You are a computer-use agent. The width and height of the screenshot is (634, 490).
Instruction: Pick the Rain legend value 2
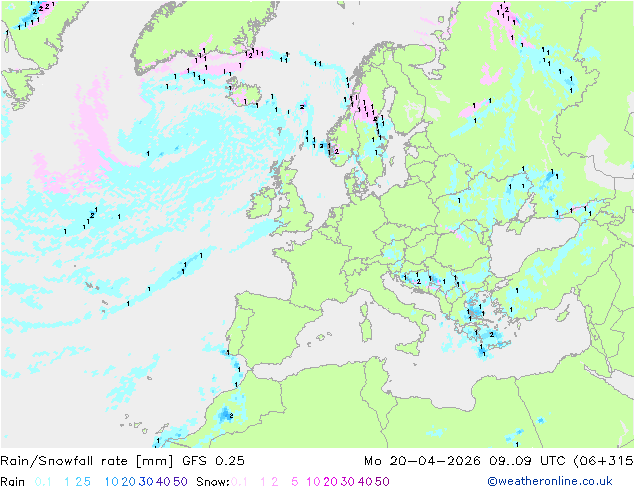coord(78,482)
